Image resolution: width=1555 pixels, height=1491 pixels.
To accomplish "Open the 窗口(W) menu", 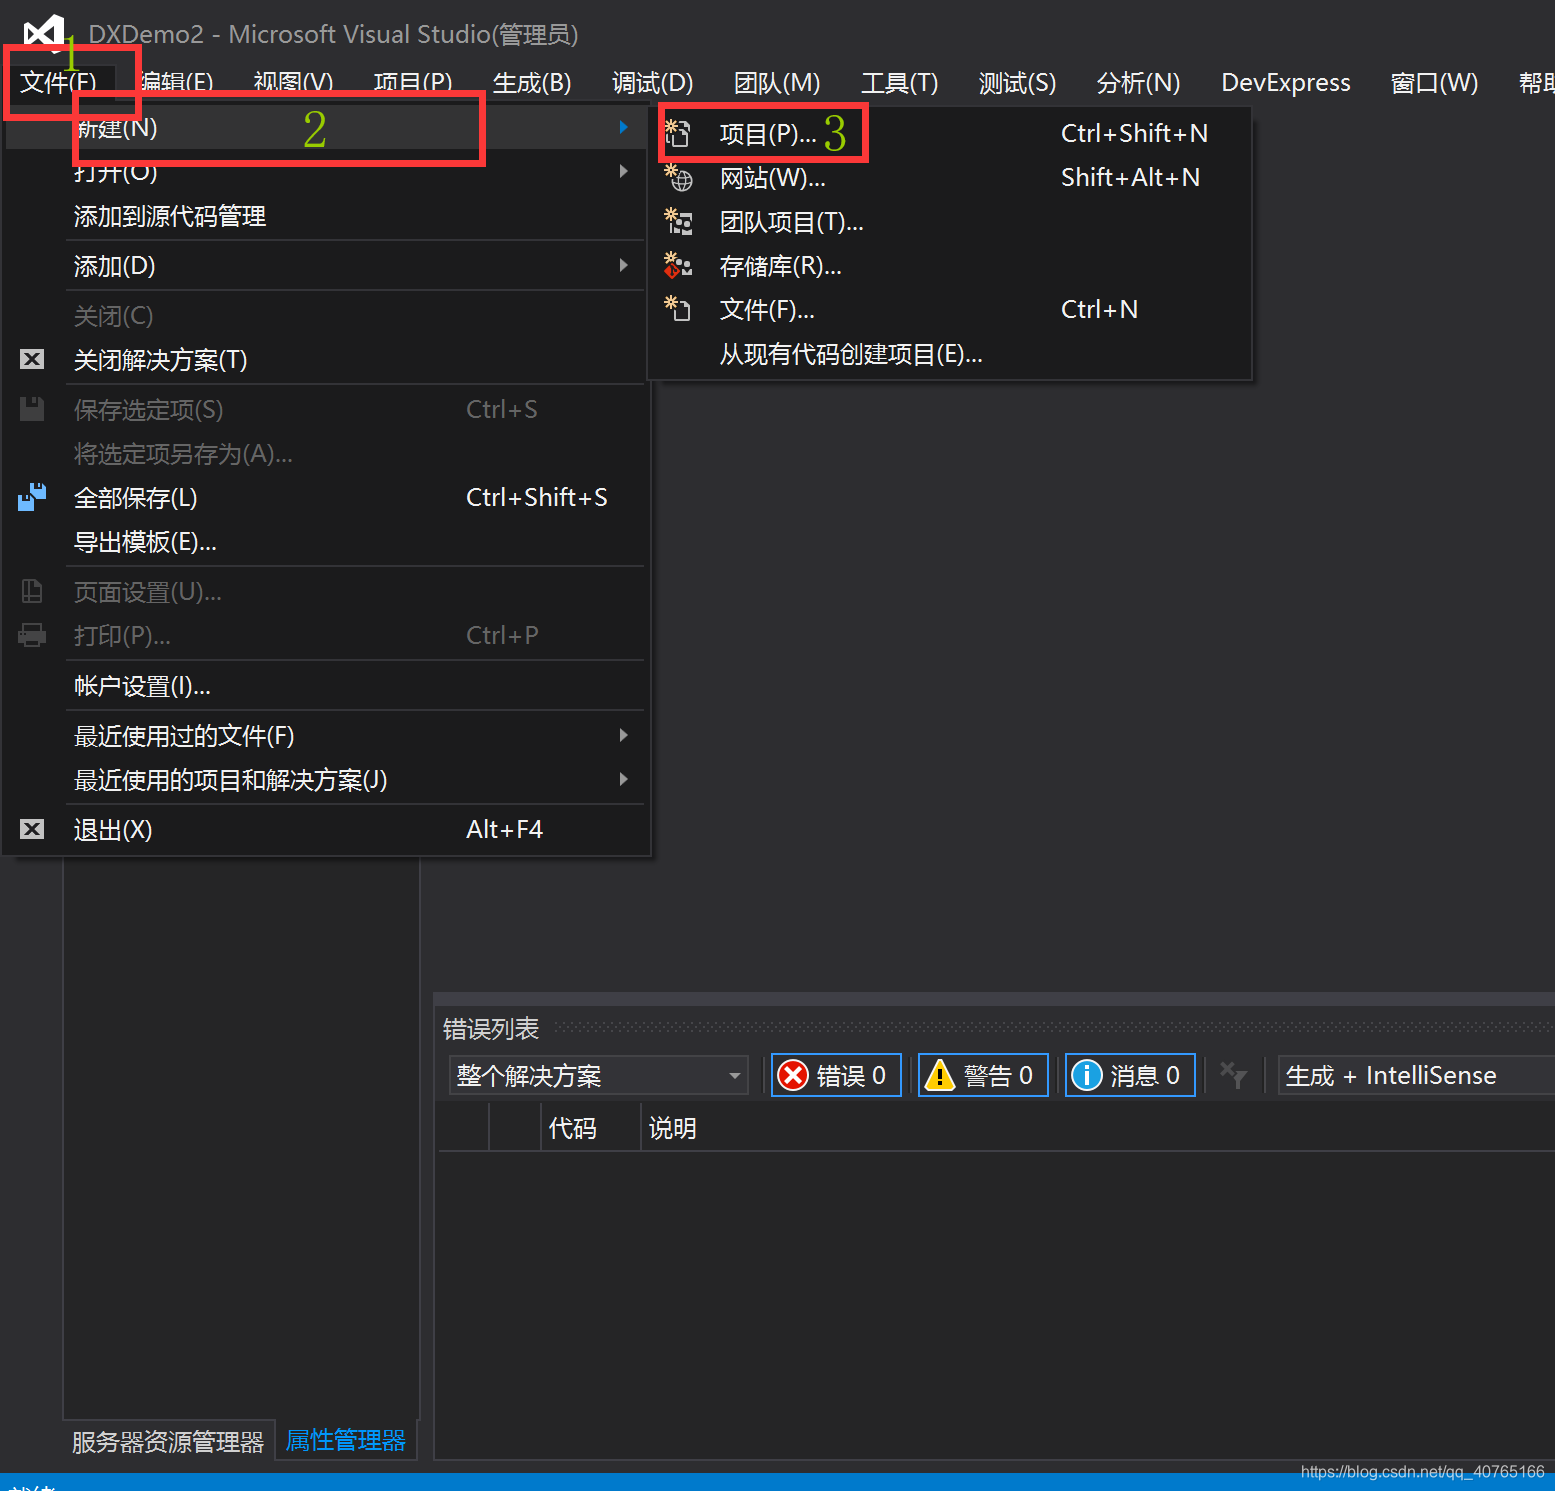I will point(1434,82).
